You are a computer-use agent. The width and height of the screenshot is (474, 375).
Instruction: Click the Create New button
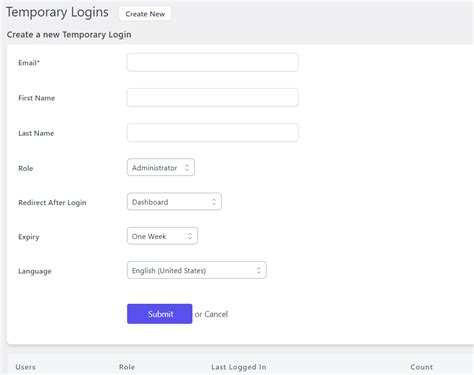point(145,14)
